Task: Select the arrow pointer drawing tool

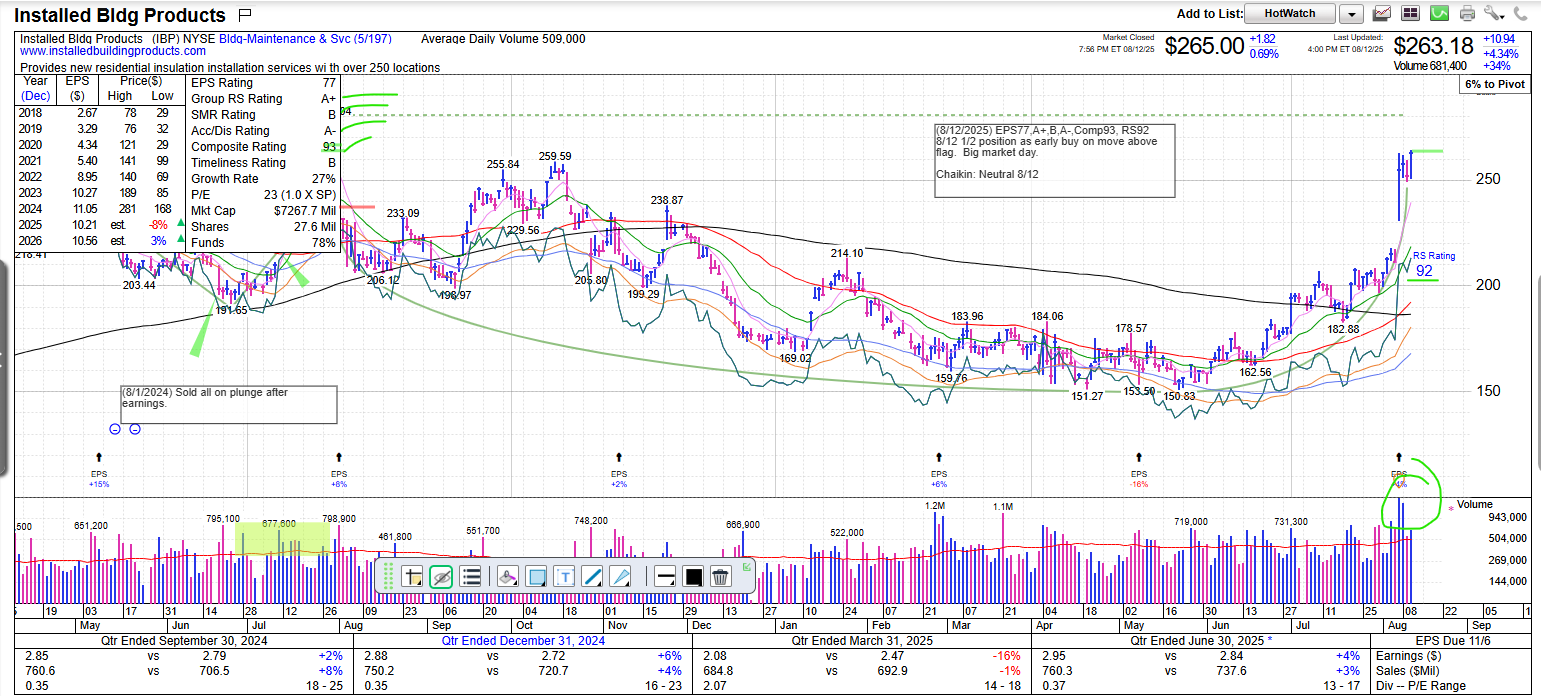Action: tap(619, 576)
